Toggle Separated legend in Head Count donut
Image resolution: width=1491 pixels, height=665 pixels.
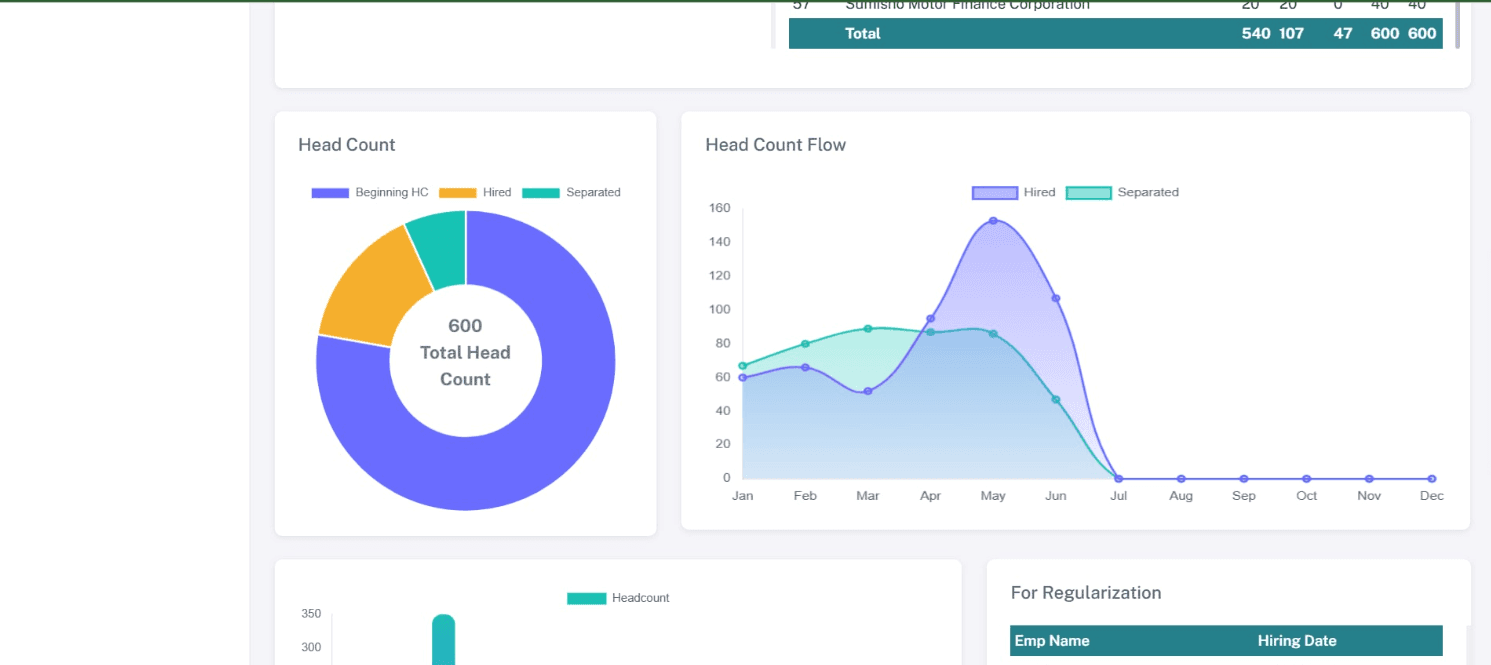571,192
